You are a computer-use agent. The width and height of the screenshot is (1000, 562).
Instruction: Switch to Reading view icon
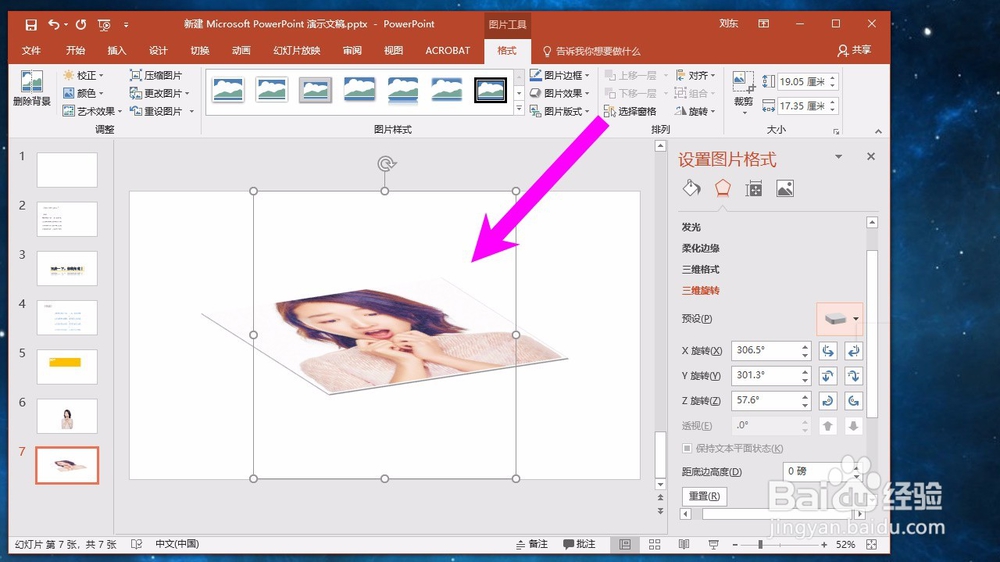684,544
